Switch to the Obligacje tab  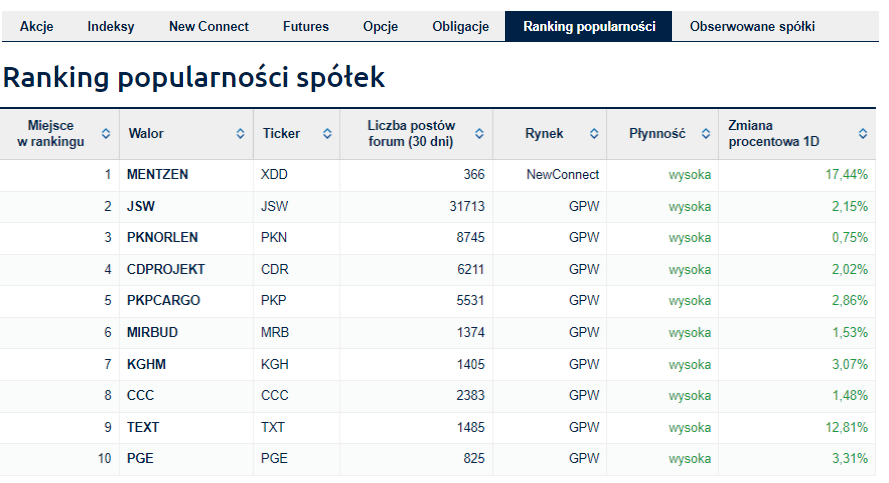tap(460, 27)
